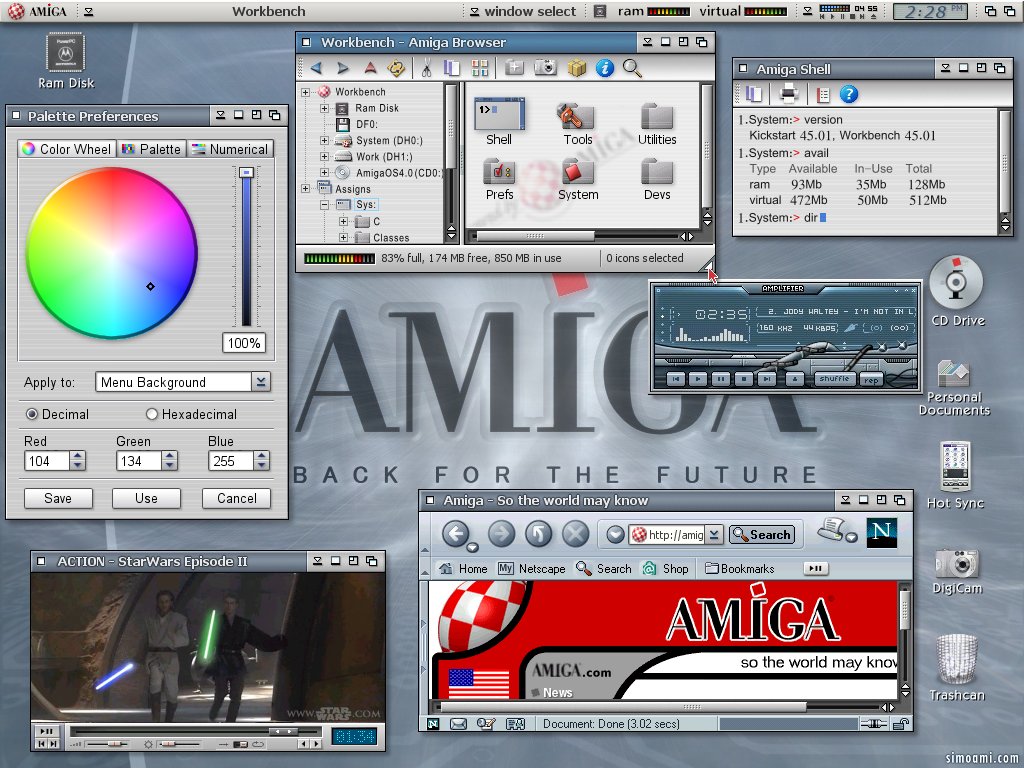Open the System drawer icon
The width and height of the screenshot is (1024, 768).
(x=578, y=179)
